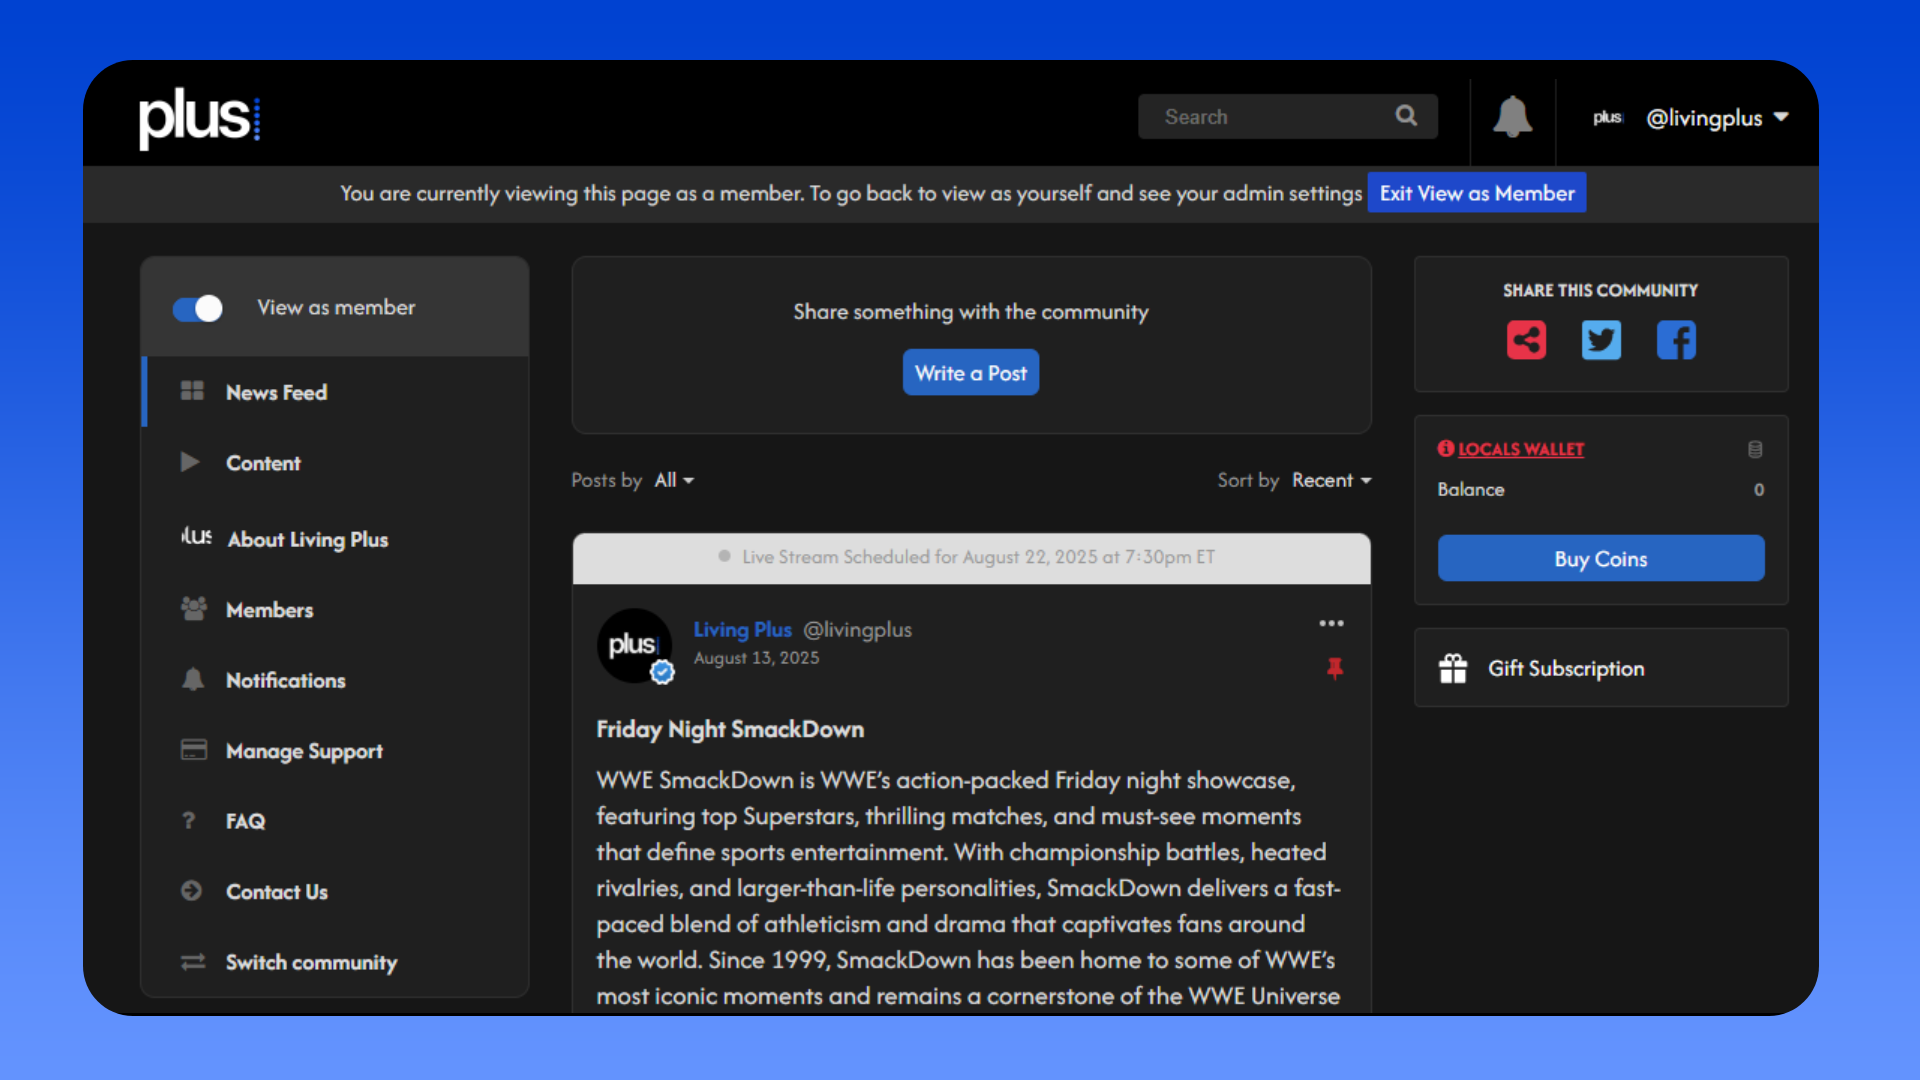This screenshot has width=1920, height=1080.
Task: Click the About Living Plus logo icon
Action: pyautogui.click(x=197, y=536)
